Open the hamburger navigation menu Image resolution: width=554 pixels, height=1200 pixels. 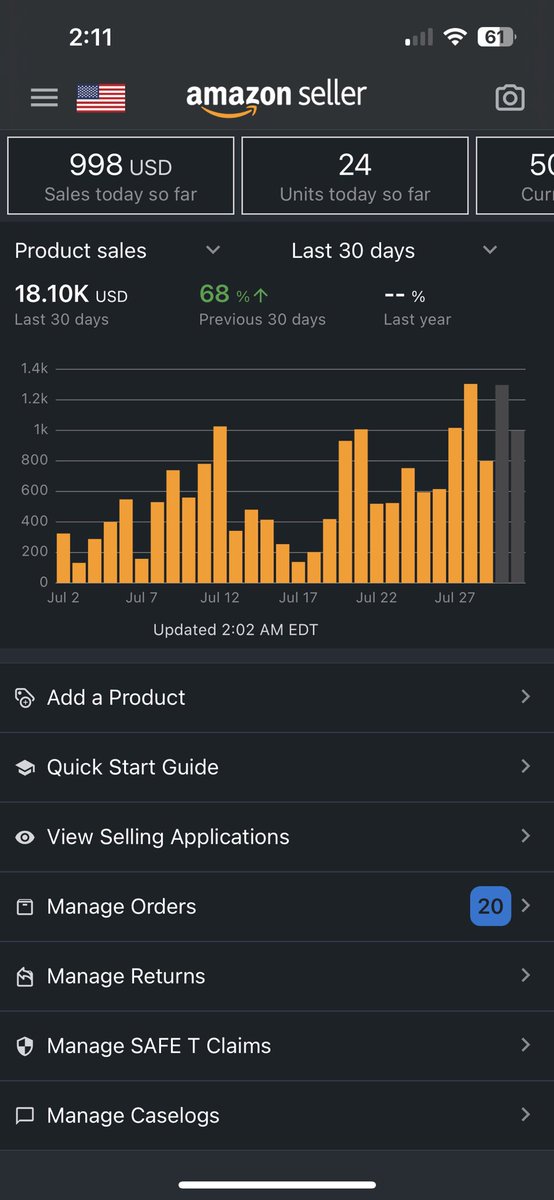click(x=44, y=98)
